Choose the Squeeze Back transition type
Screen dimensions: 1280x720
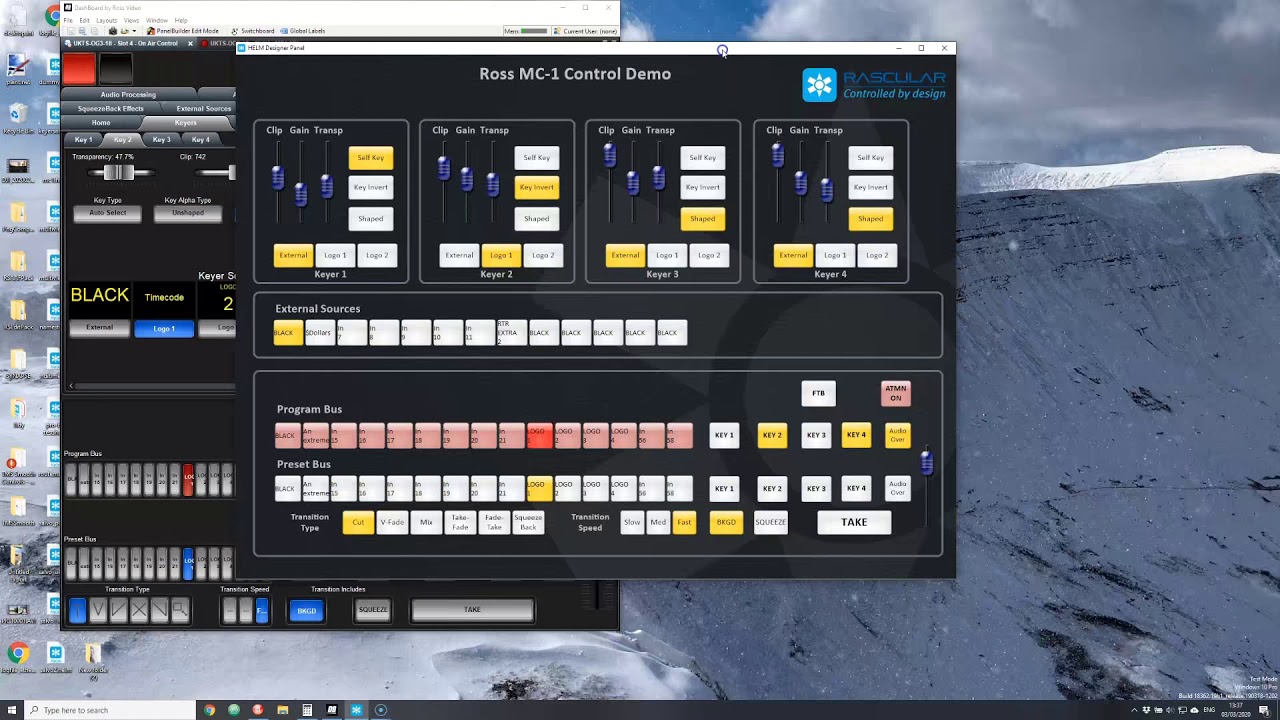click(x=528, y=522)
